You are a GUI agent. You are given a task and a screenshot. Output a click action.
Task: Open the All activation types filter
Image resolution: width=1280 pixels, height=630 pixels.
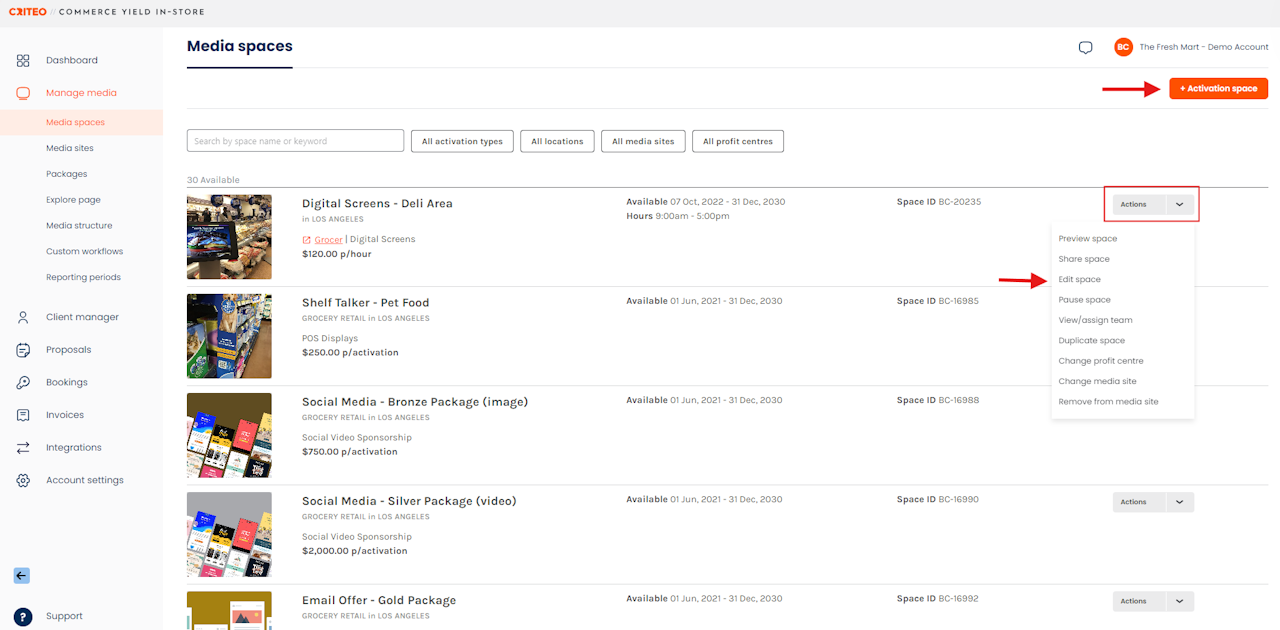(x=462, y=142)
